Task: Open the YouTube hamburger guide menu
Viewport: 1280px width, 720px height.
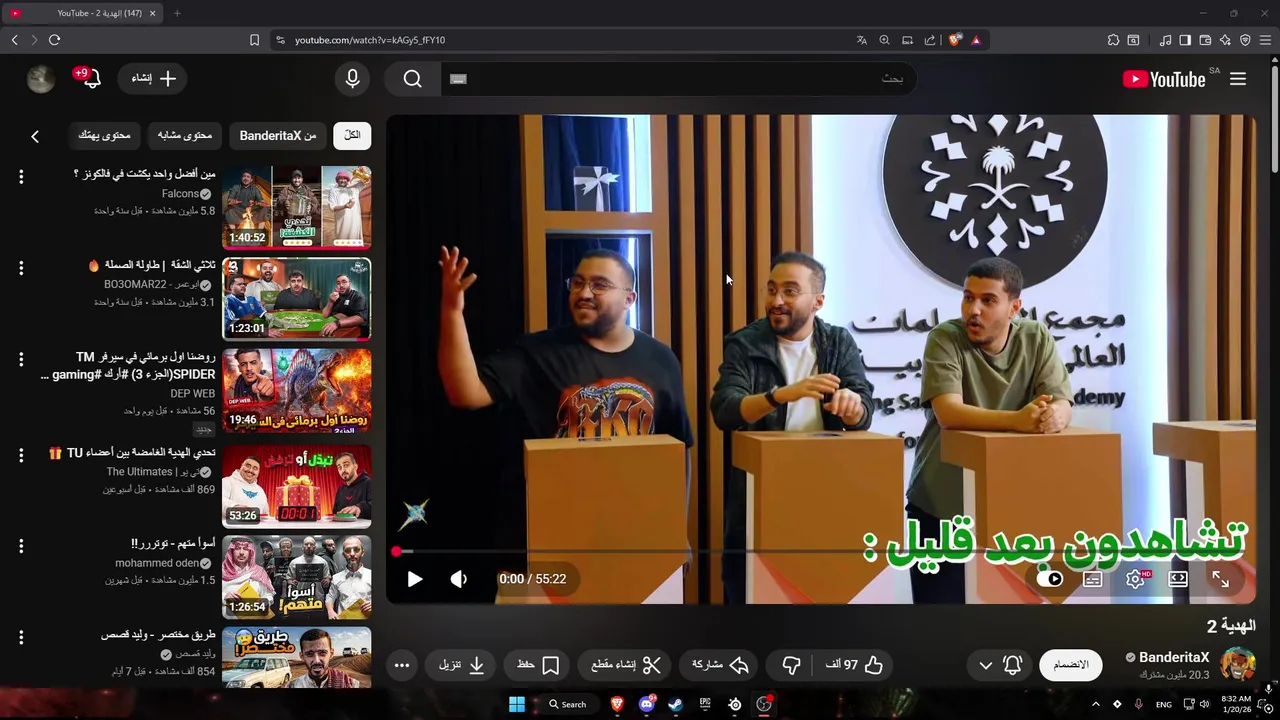Action: click(1238, 79)
